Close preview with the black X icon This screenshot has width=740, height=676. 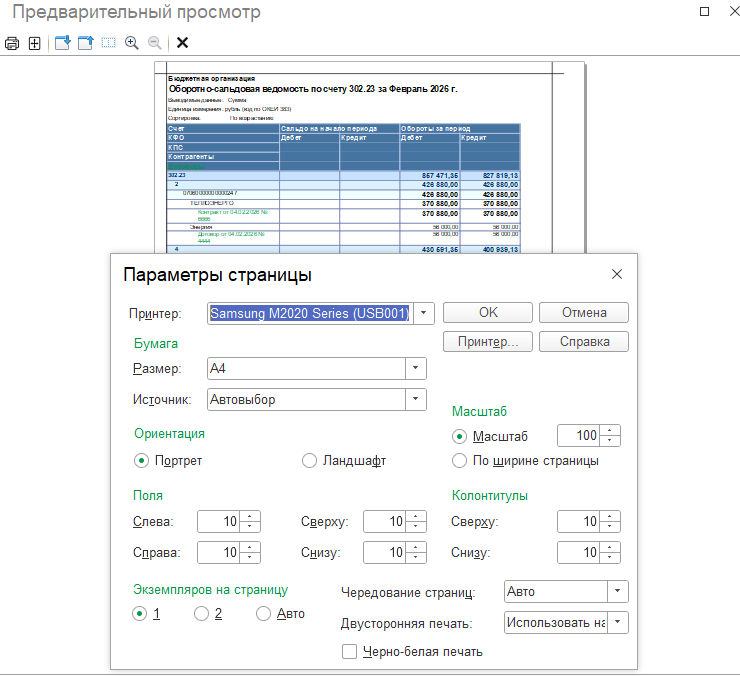click(x=182, y=43)
